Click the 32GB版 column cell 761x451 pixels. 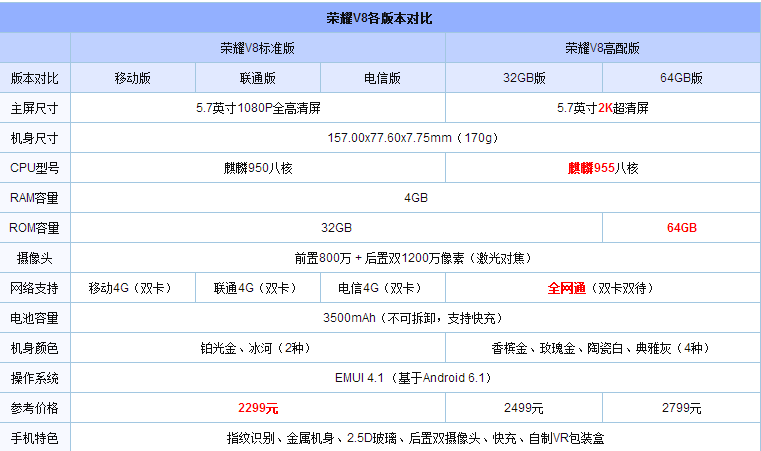(x=524, y=78)
